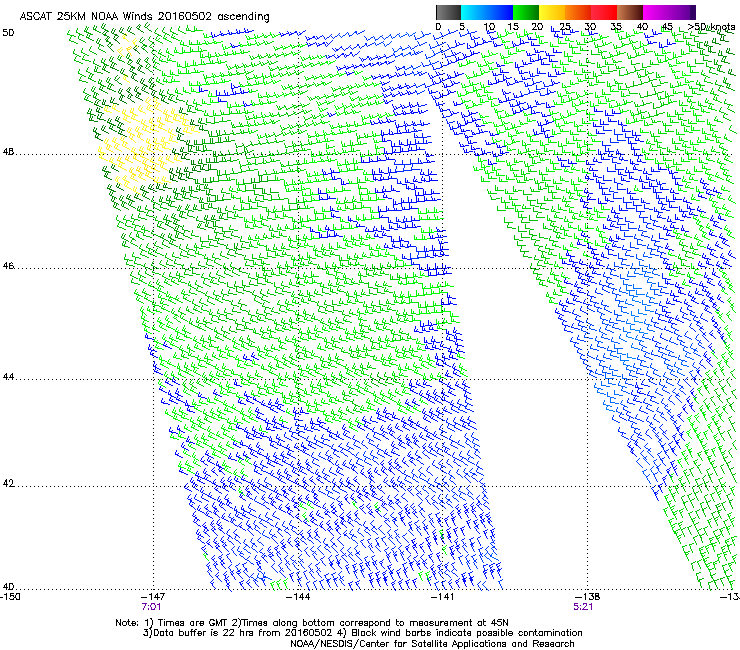Click the longitude label '-141'
Viewport: 740px width, 650px height.
click(443, 597)
